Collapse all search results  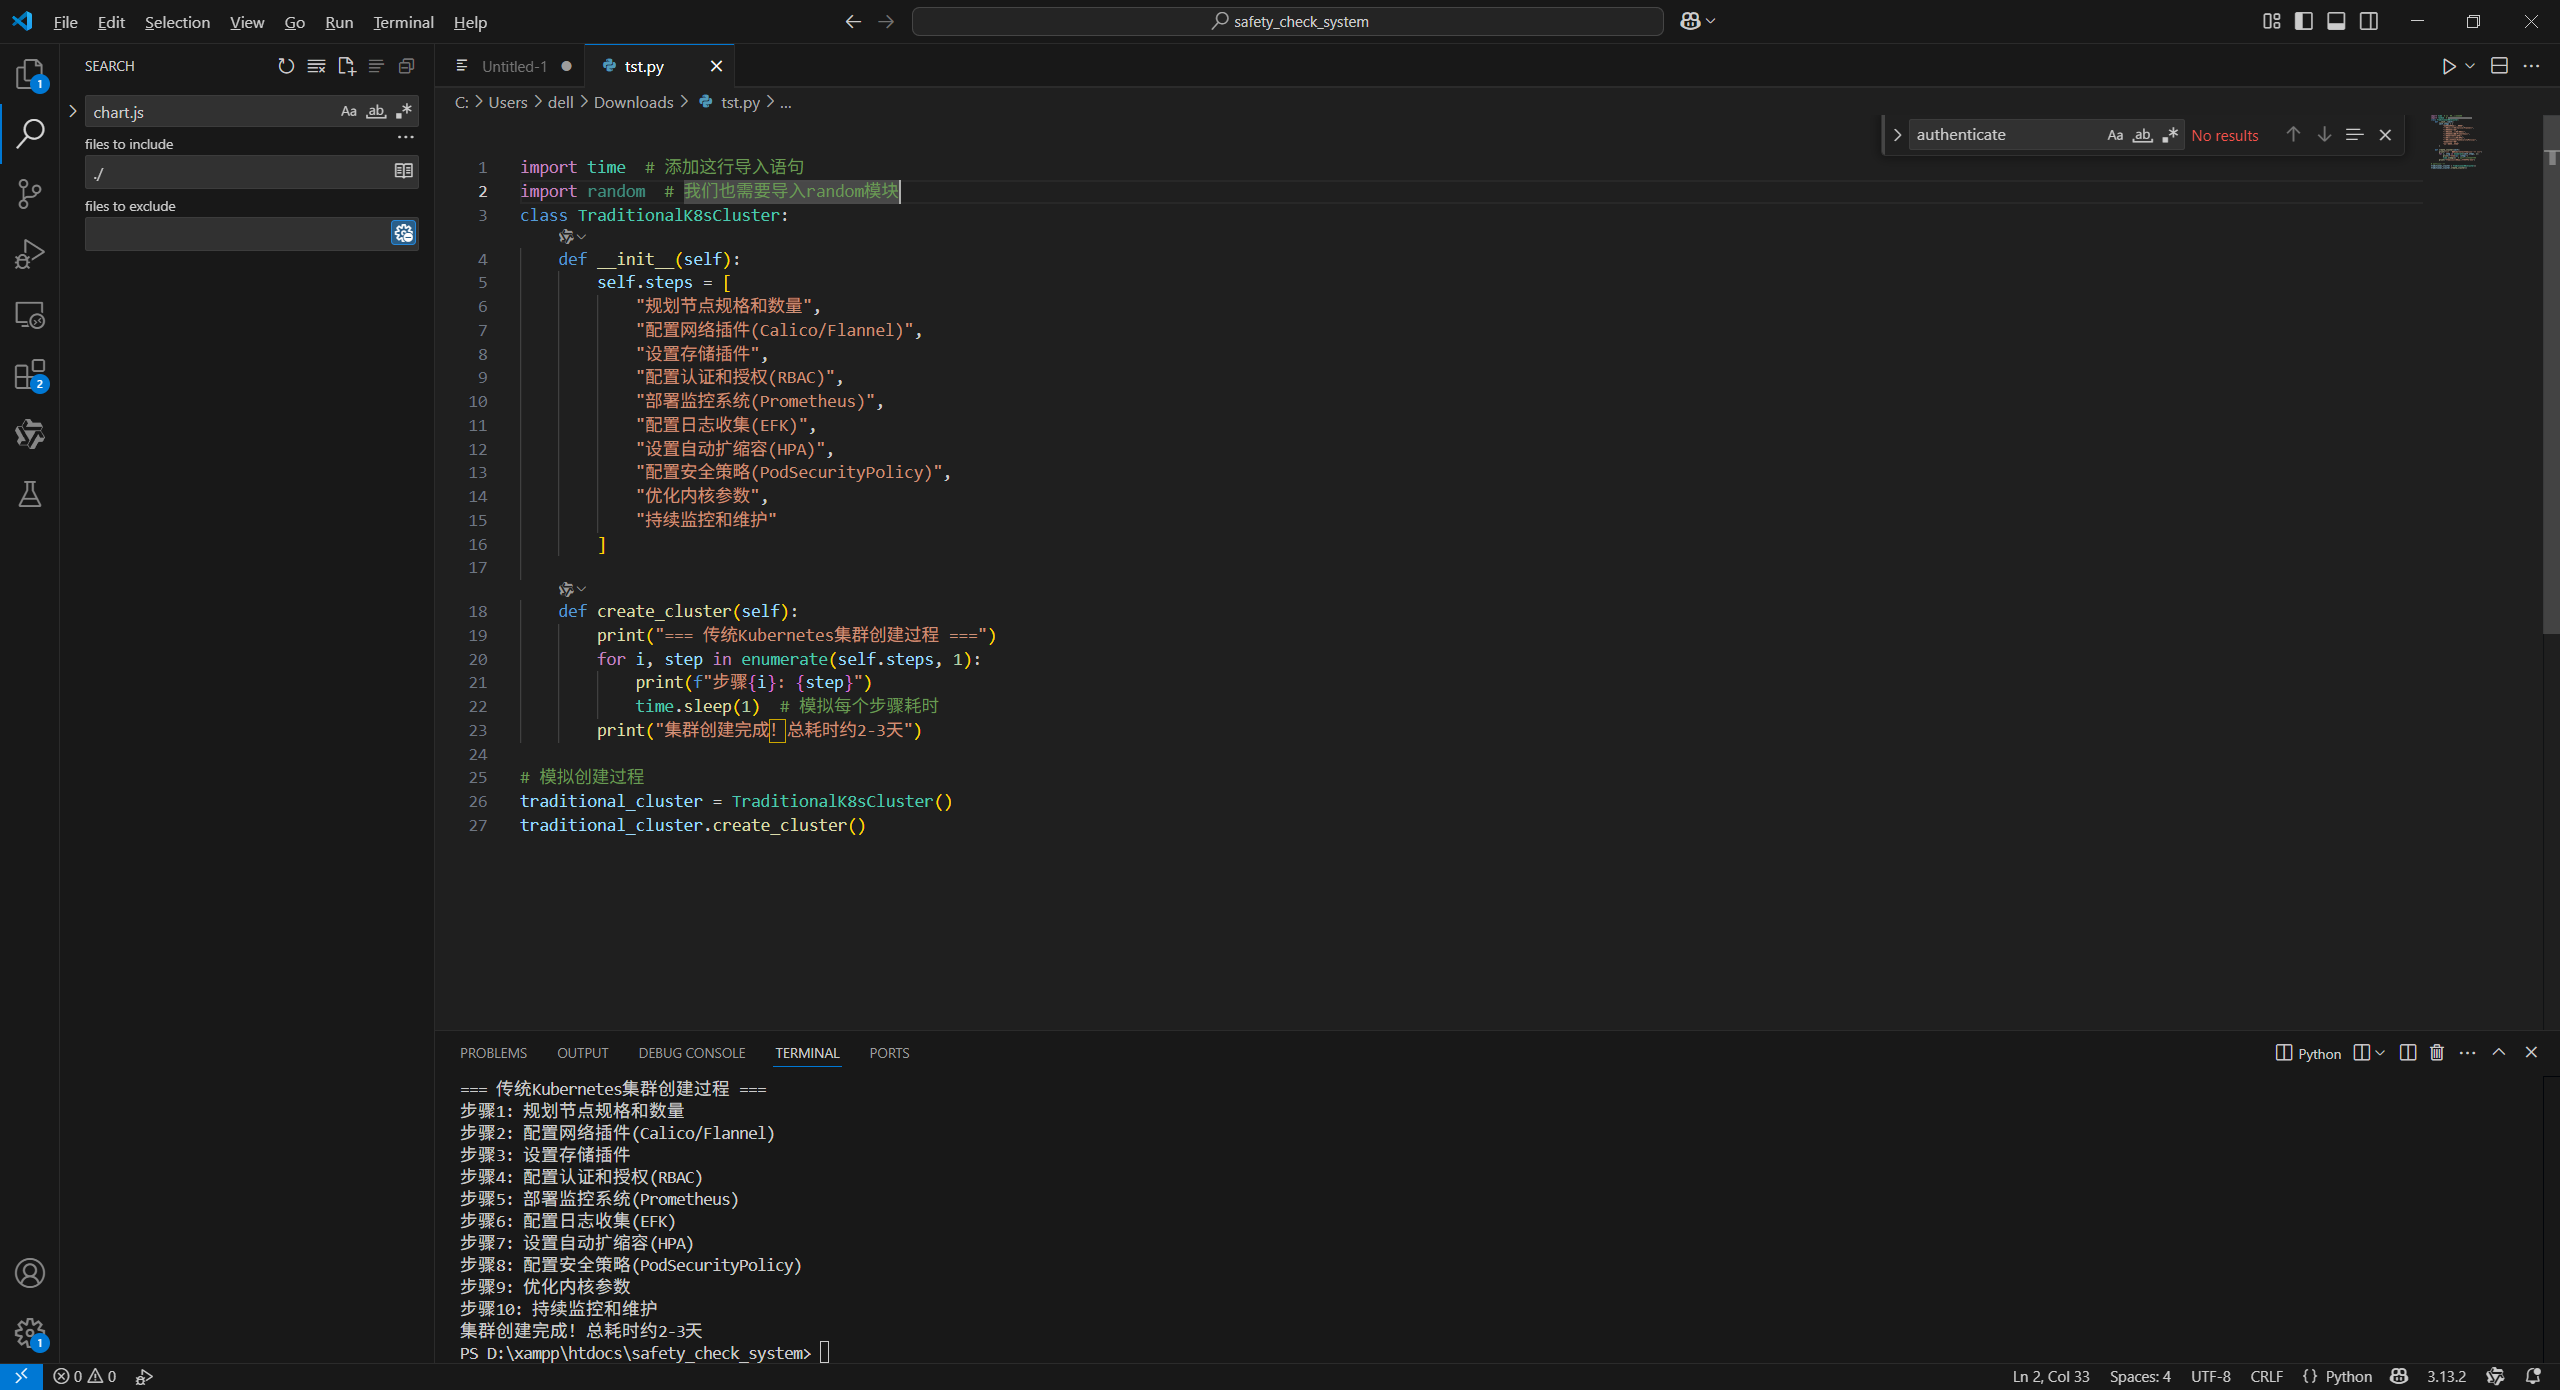tap(406, 66)
